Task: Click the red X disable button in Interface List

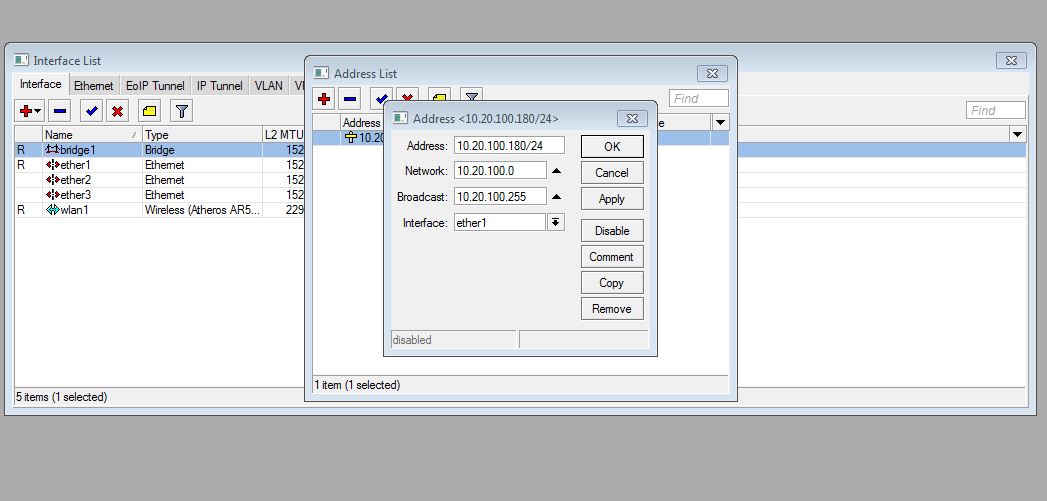Action: (118, 111)
